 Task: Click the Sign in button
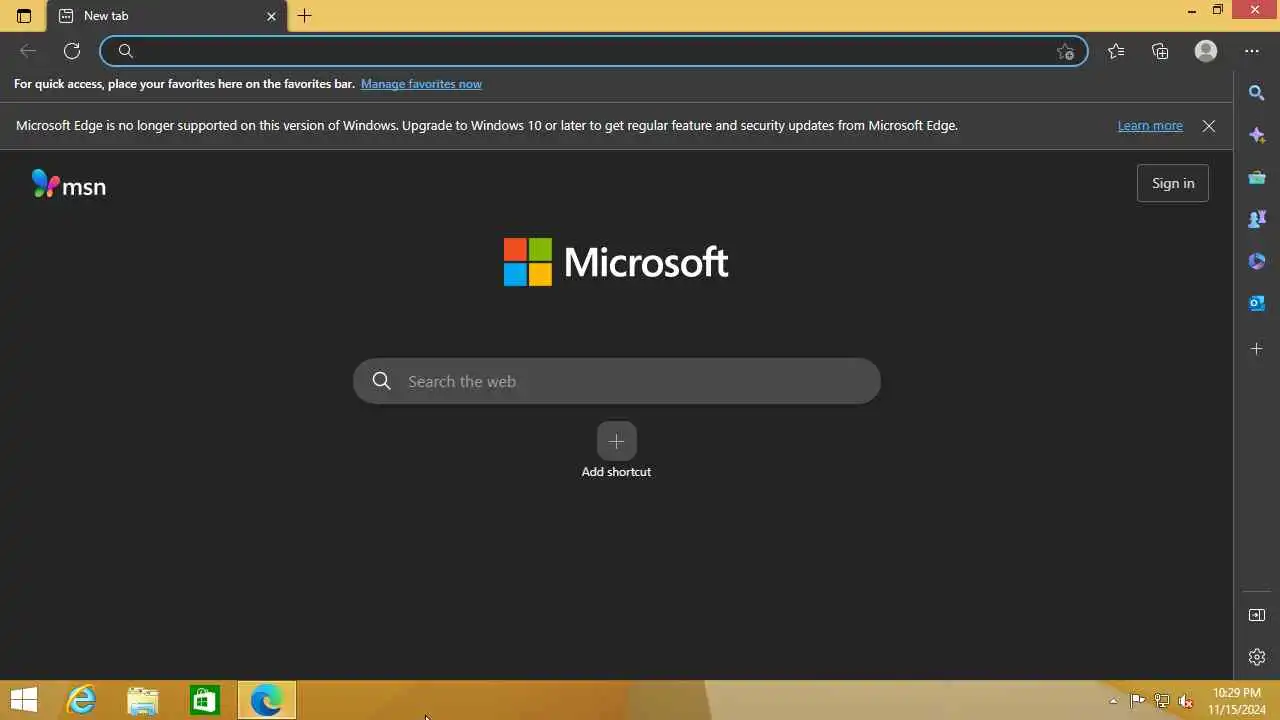point(1173,183)
